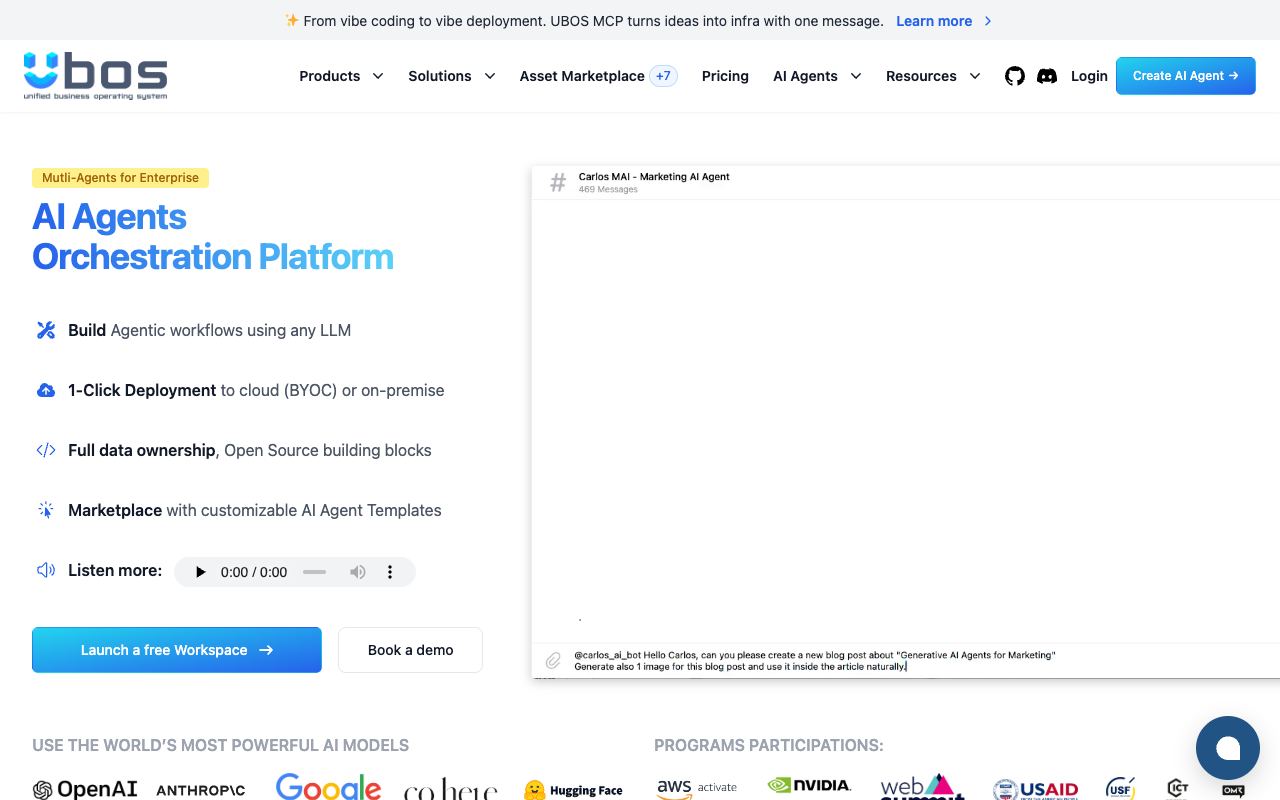Click the cursor click icon beside Marketplace
Viewport: 1280px width, 800px height.
46,510
